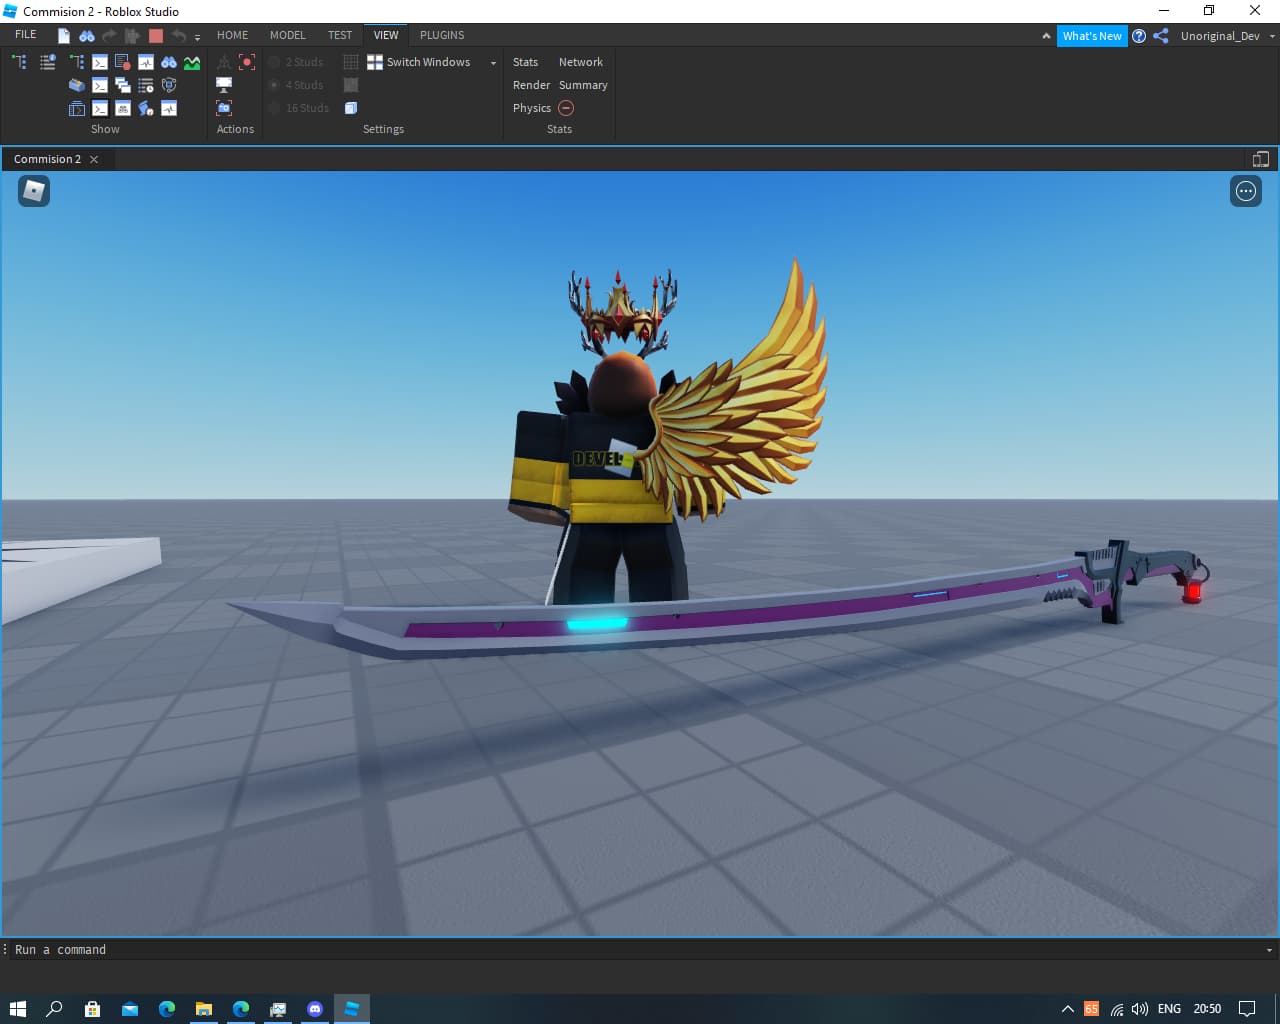
Task: Open the volume control in system tray
Action: click(1140, 1009)
